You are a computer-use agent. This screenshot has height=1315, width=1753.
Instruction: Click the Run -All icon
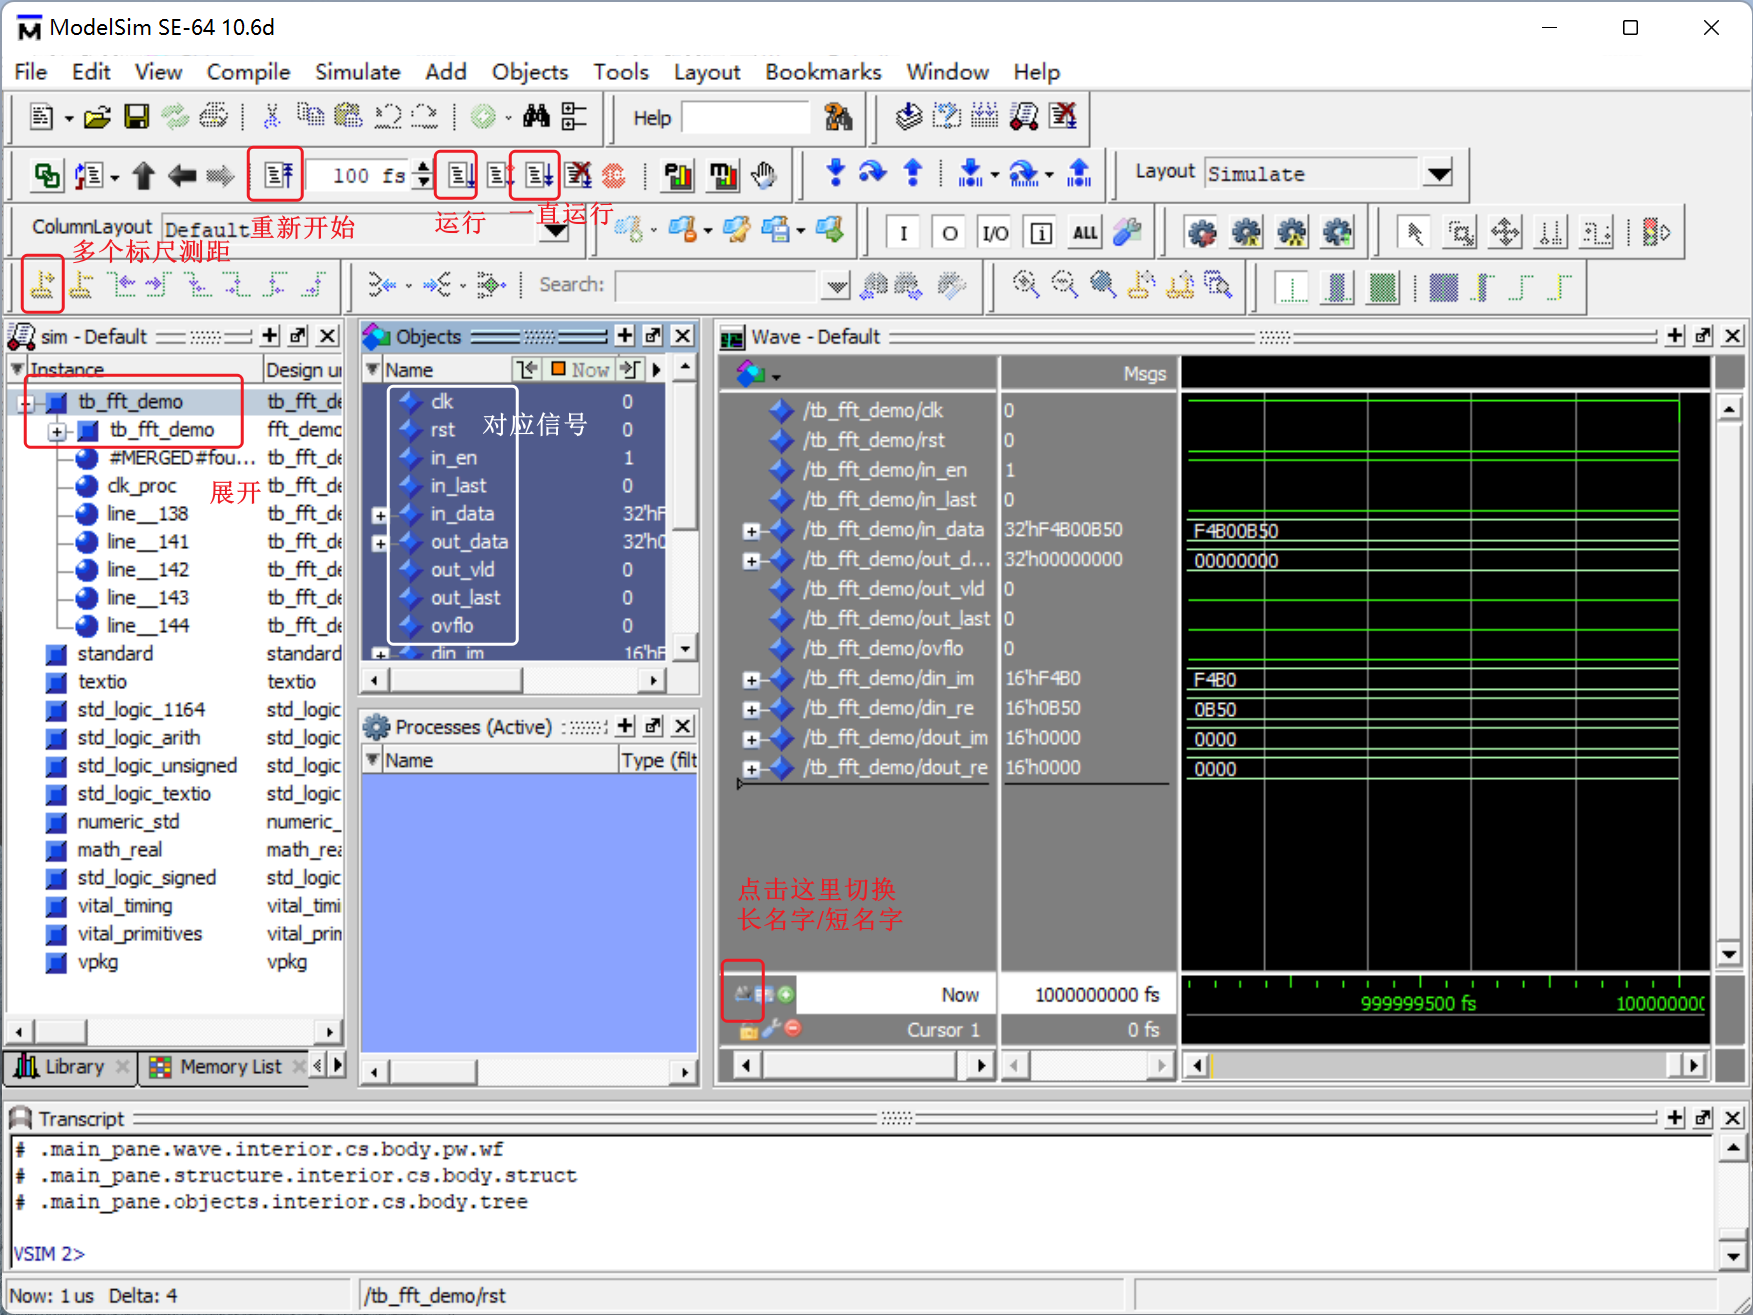538,176
